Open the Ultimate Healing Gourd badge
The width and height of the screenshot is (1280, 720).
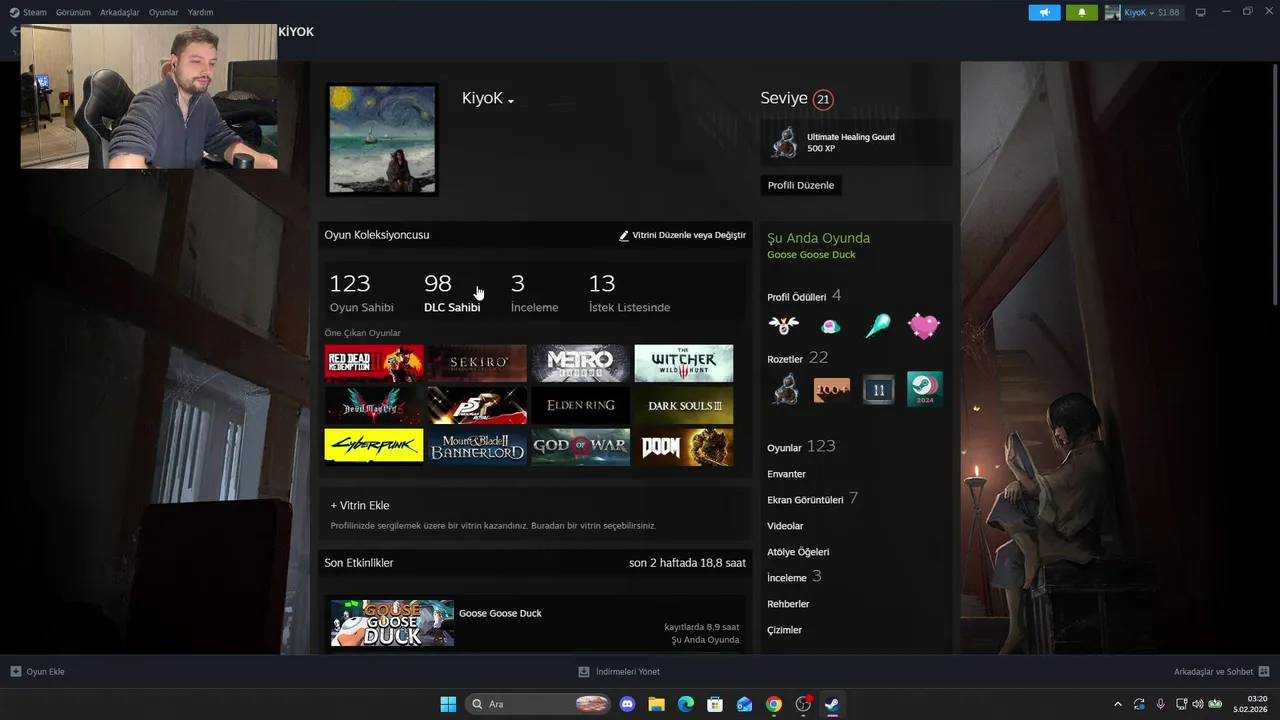click(856, 142)
